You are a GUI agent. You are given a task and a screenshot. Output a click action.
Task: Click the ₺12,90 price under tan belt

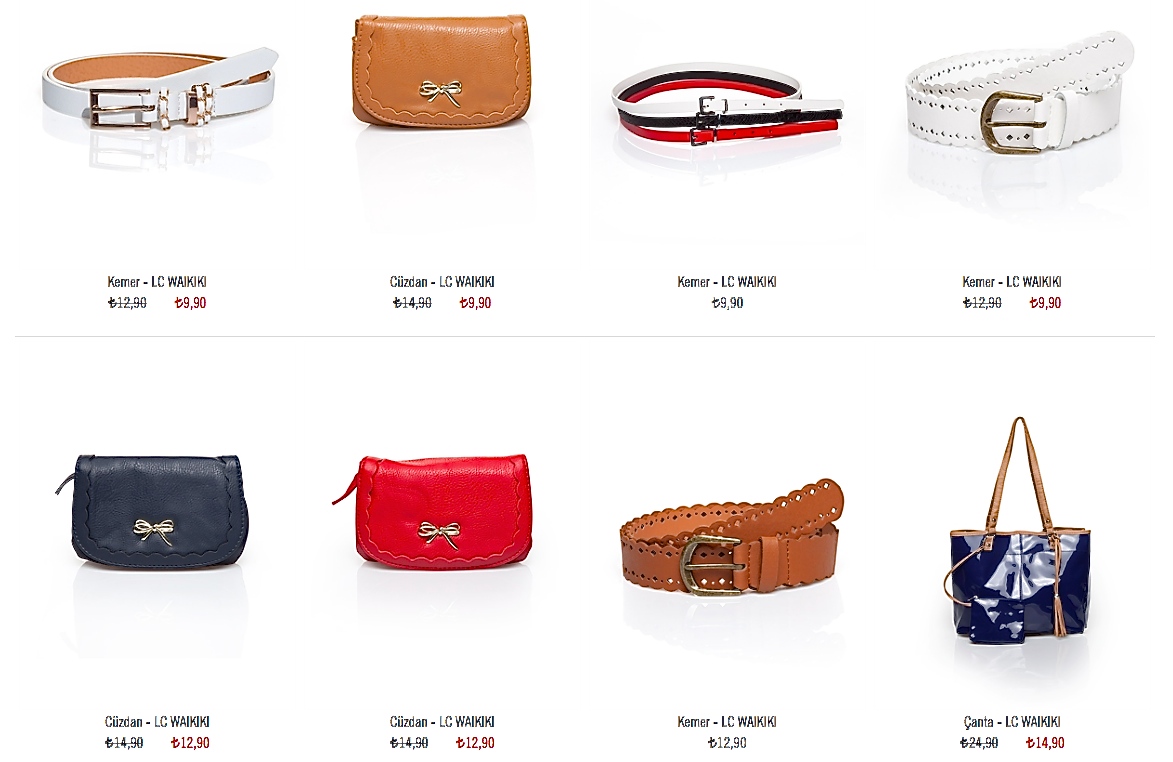726,743
